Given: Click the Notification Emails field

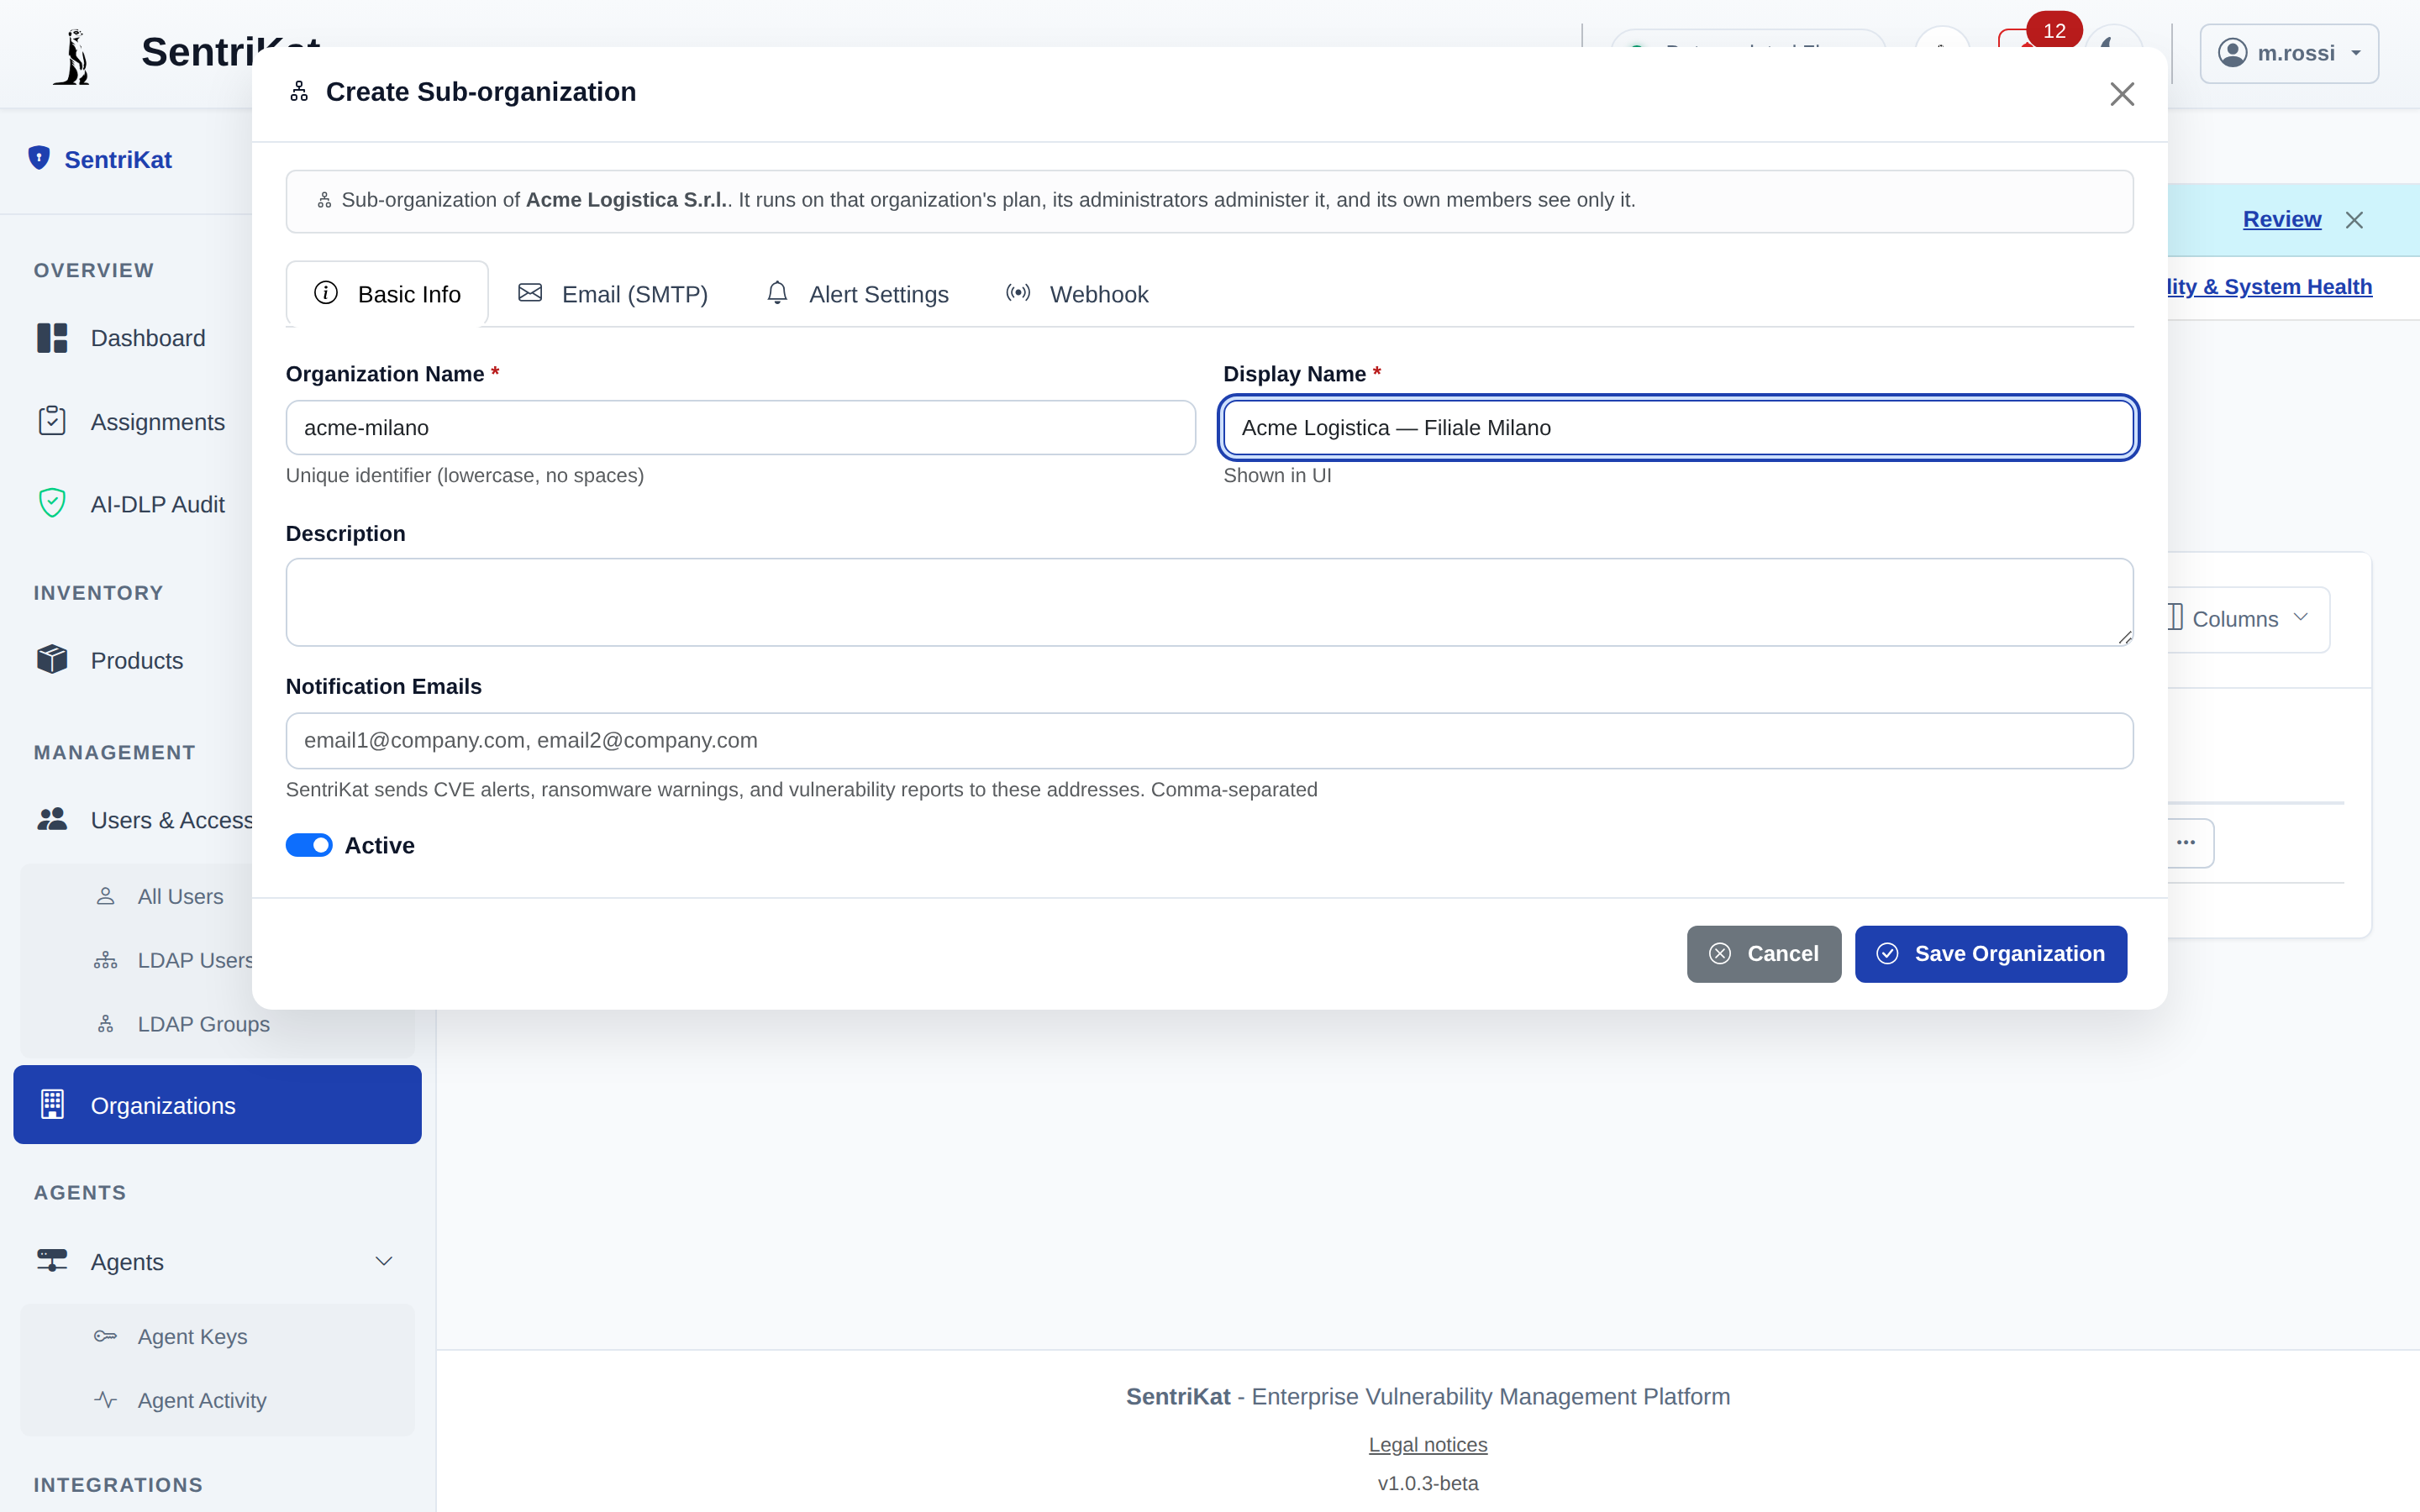Looking at the screenshot, I should [1210, 741].
